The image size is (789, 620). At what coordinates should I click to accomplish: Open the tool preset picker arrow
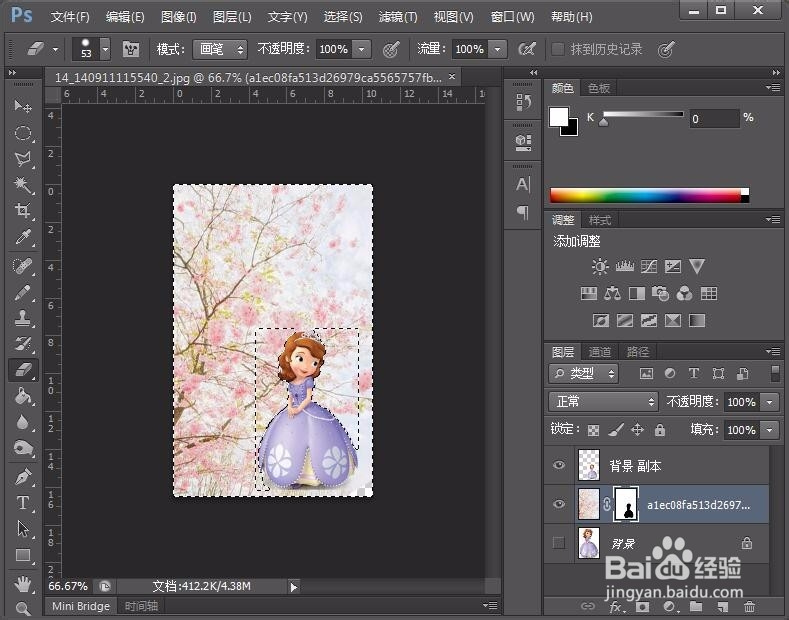coord(55,49)
